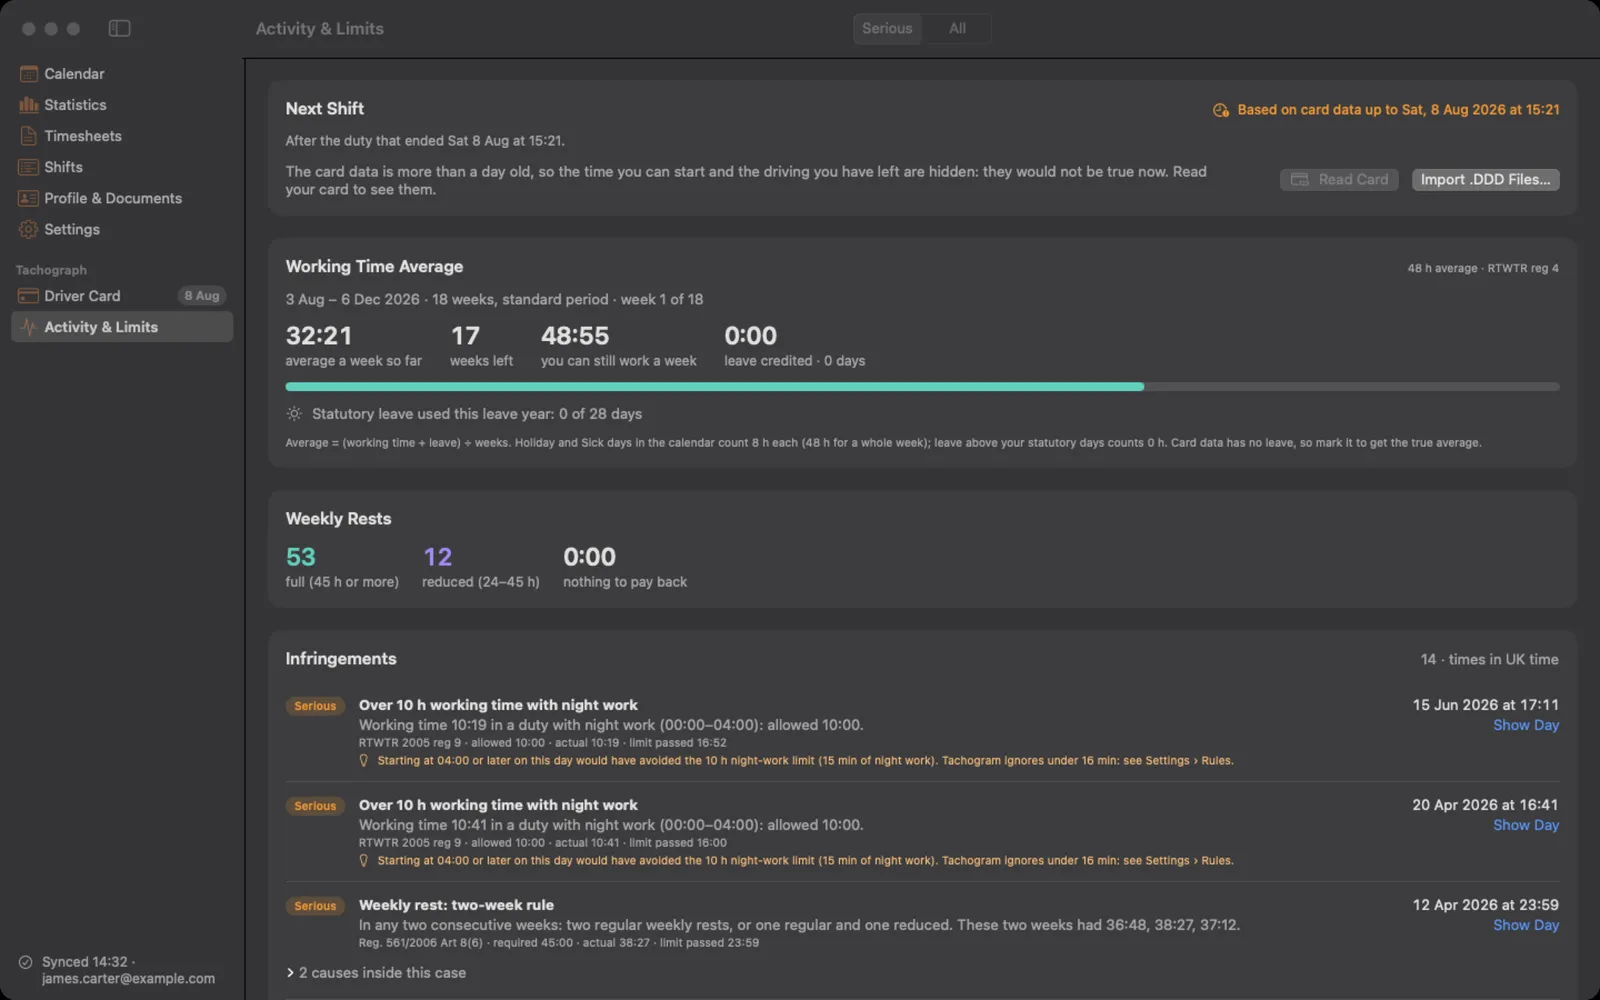
Task: Show Day for 12 Apr 2026 infringement
Action: 1526,925
